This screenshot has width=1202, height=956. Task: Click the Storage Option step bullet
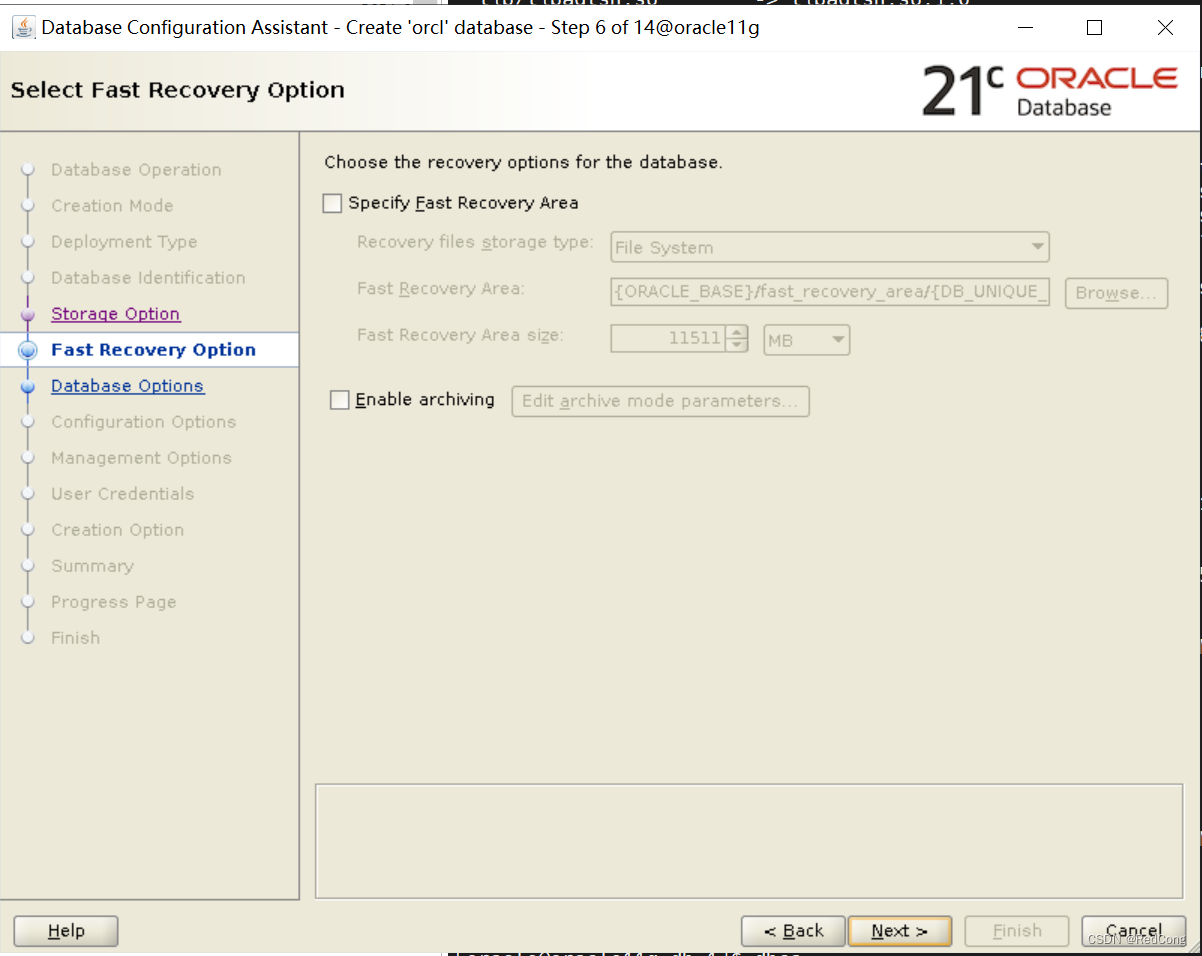[28, 314]
